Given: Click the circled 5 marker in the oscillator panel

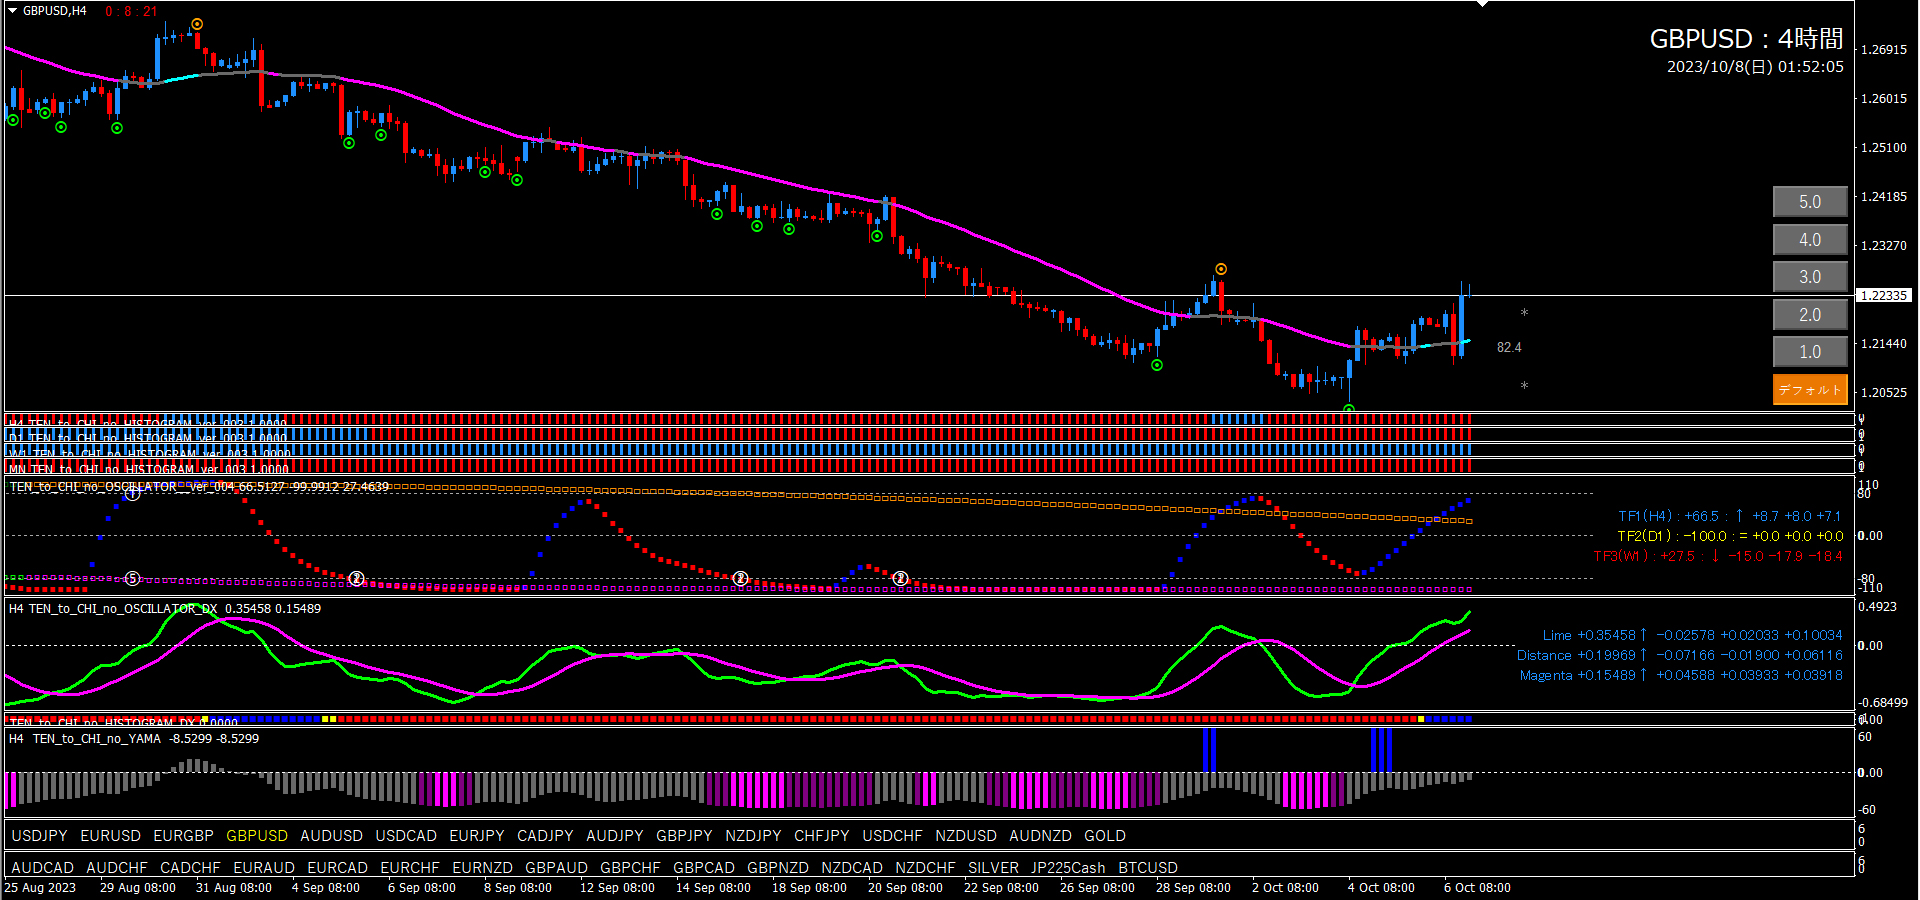Looking at the screenshot, I should coord(132,578).
